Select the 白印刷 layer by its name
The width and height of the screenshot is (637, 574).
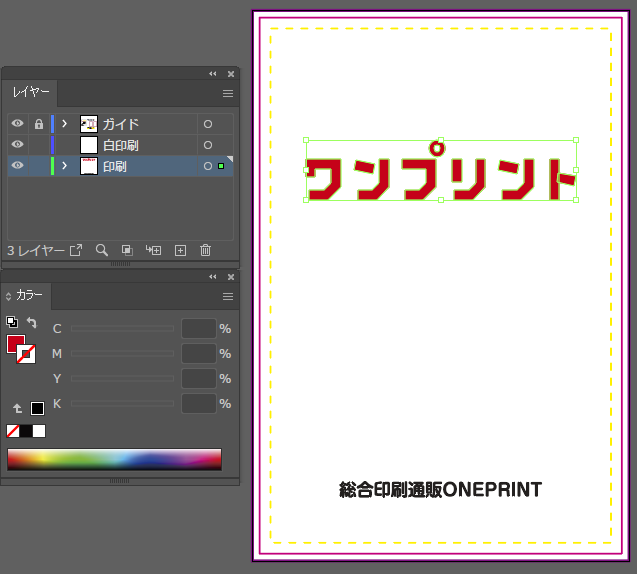pyautogui.click(x=121, y=145)
